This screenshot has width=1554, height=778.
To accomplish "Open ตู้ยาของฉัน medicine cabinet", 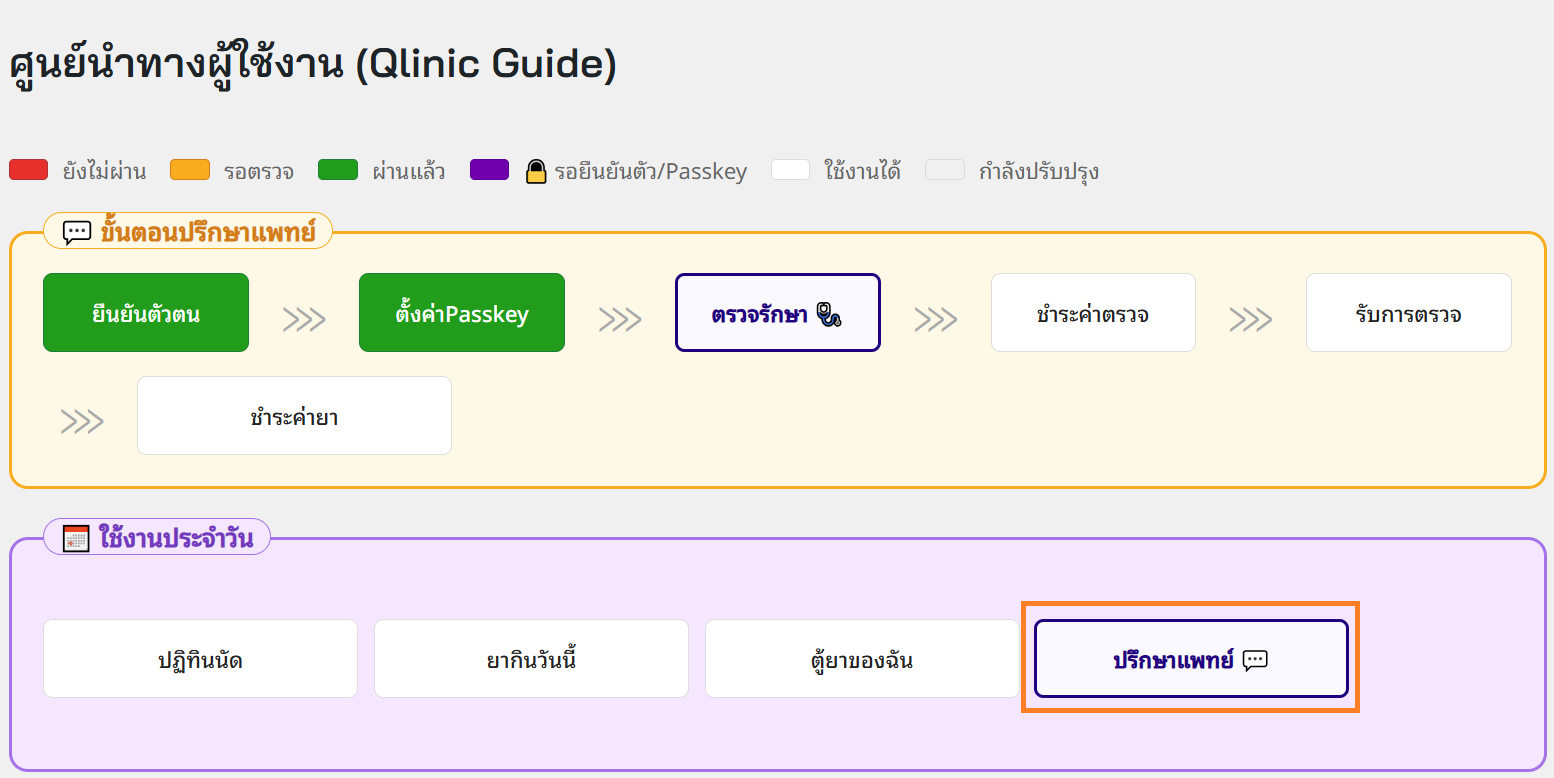I will tap(862, 659).
